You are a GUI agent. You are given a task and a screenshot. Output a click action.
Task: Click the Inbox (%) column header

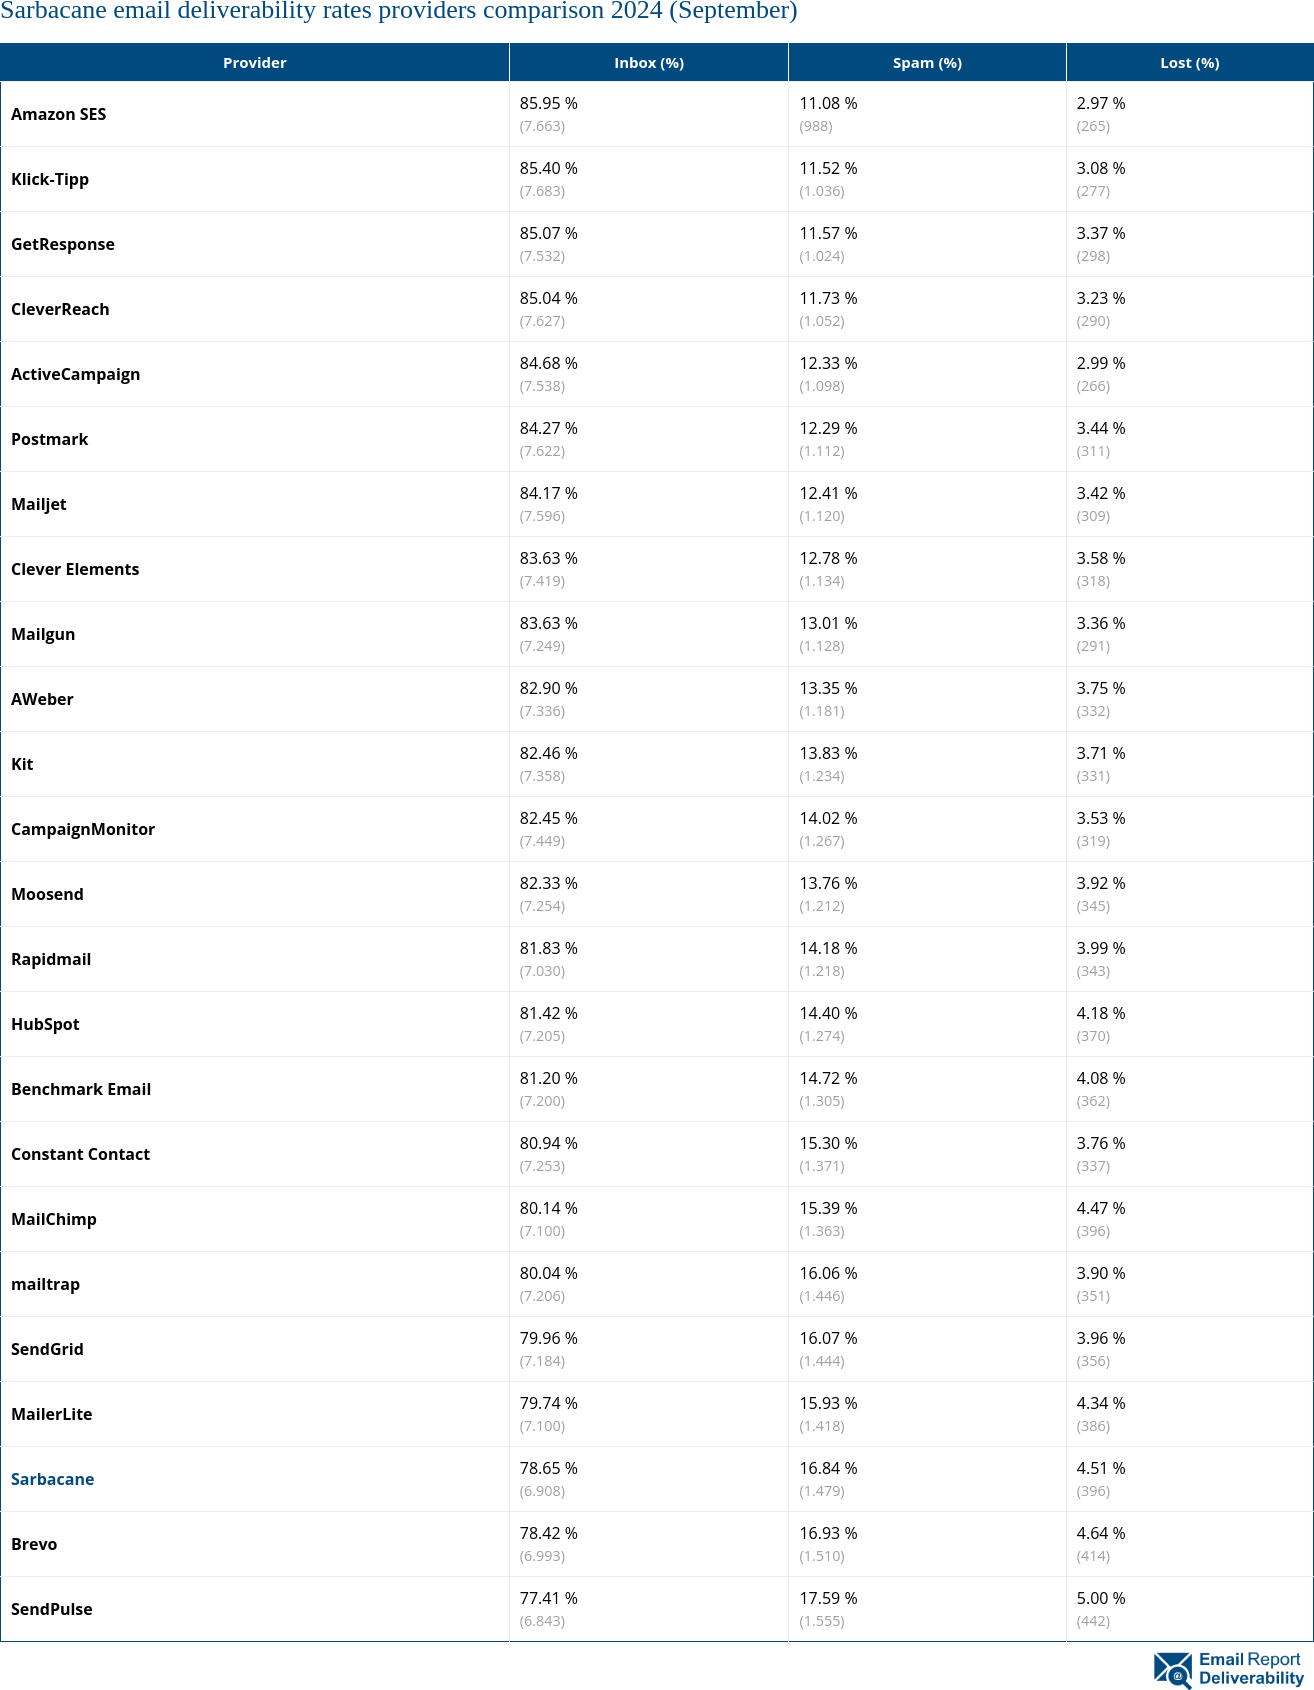(649, 63)
